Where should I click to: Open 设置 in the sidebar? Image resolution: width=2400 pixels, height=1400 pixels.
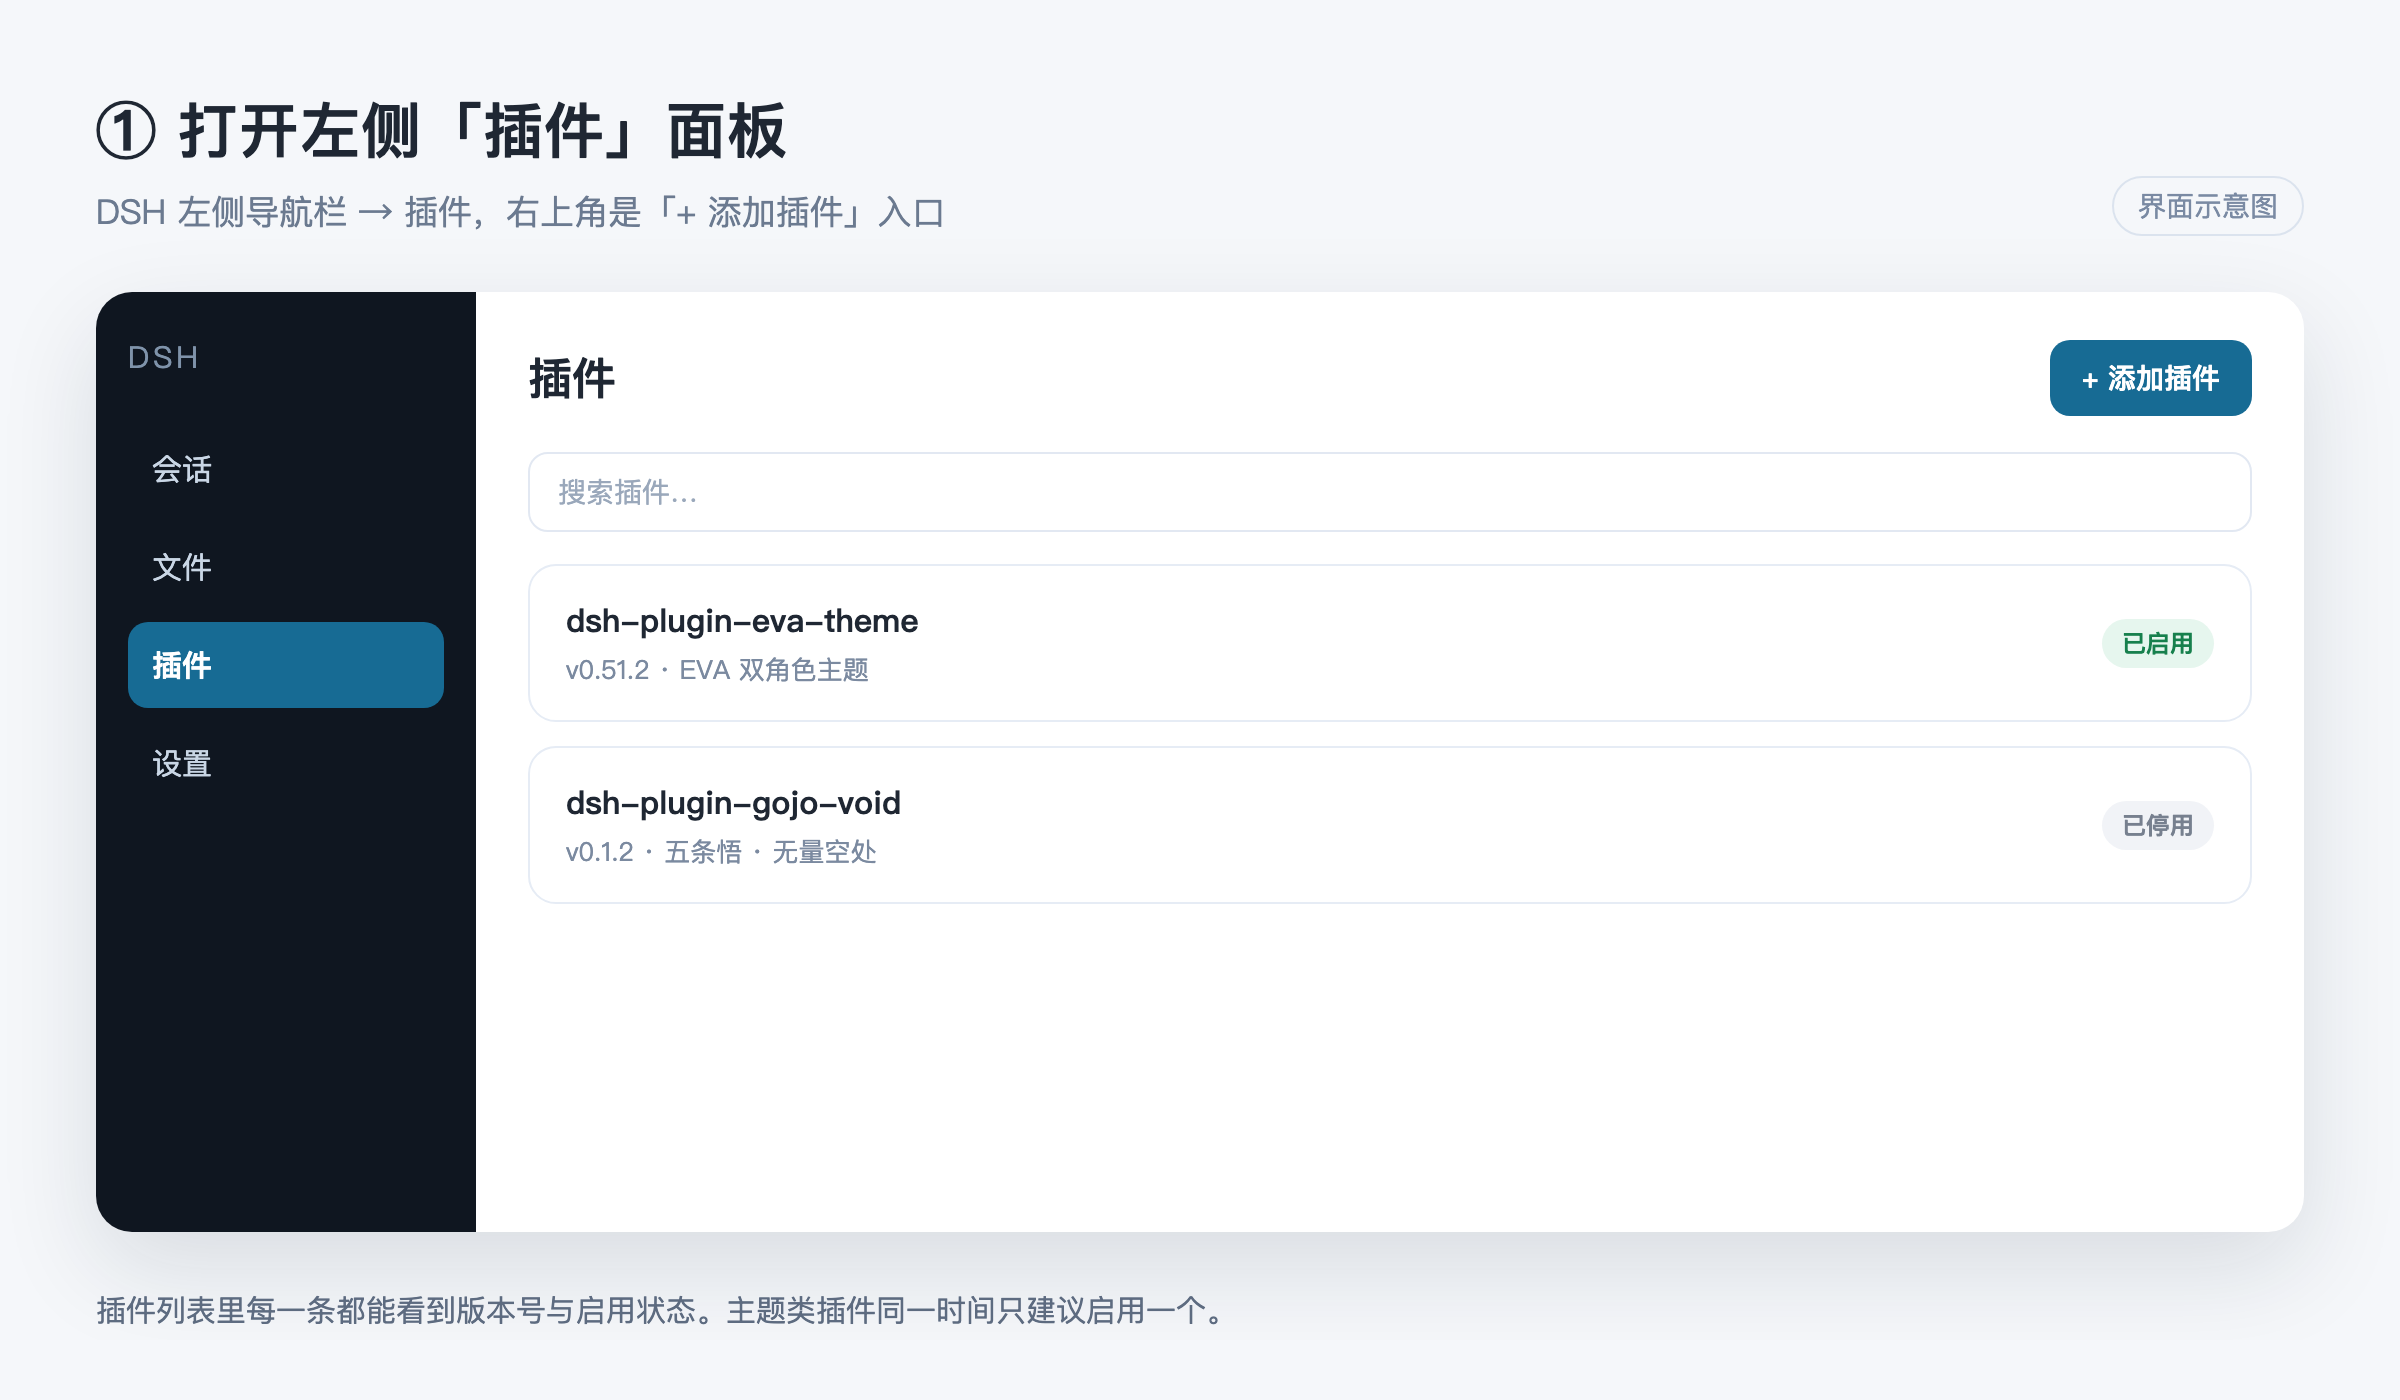(286, 763)
